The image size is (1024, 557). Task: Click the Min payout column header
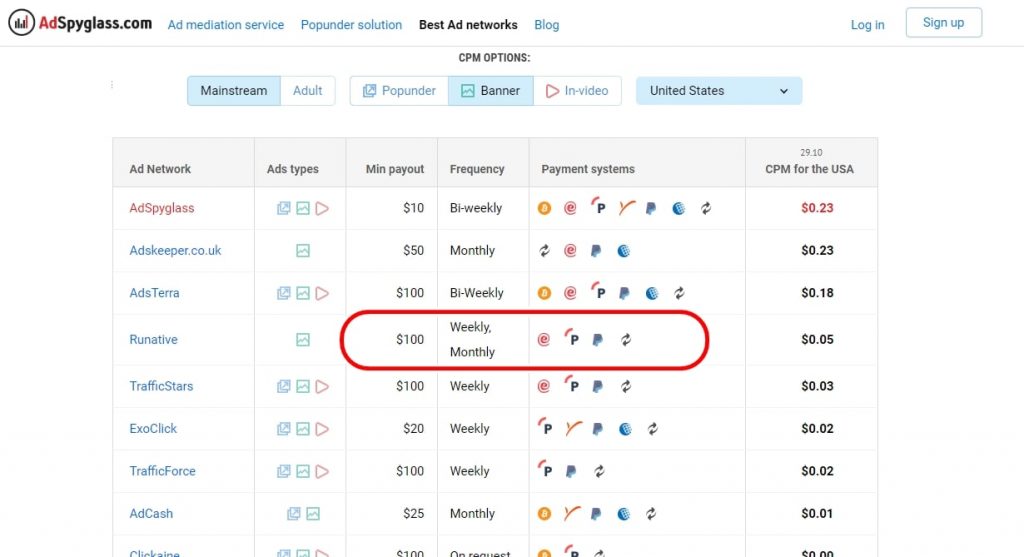[394, 169]
